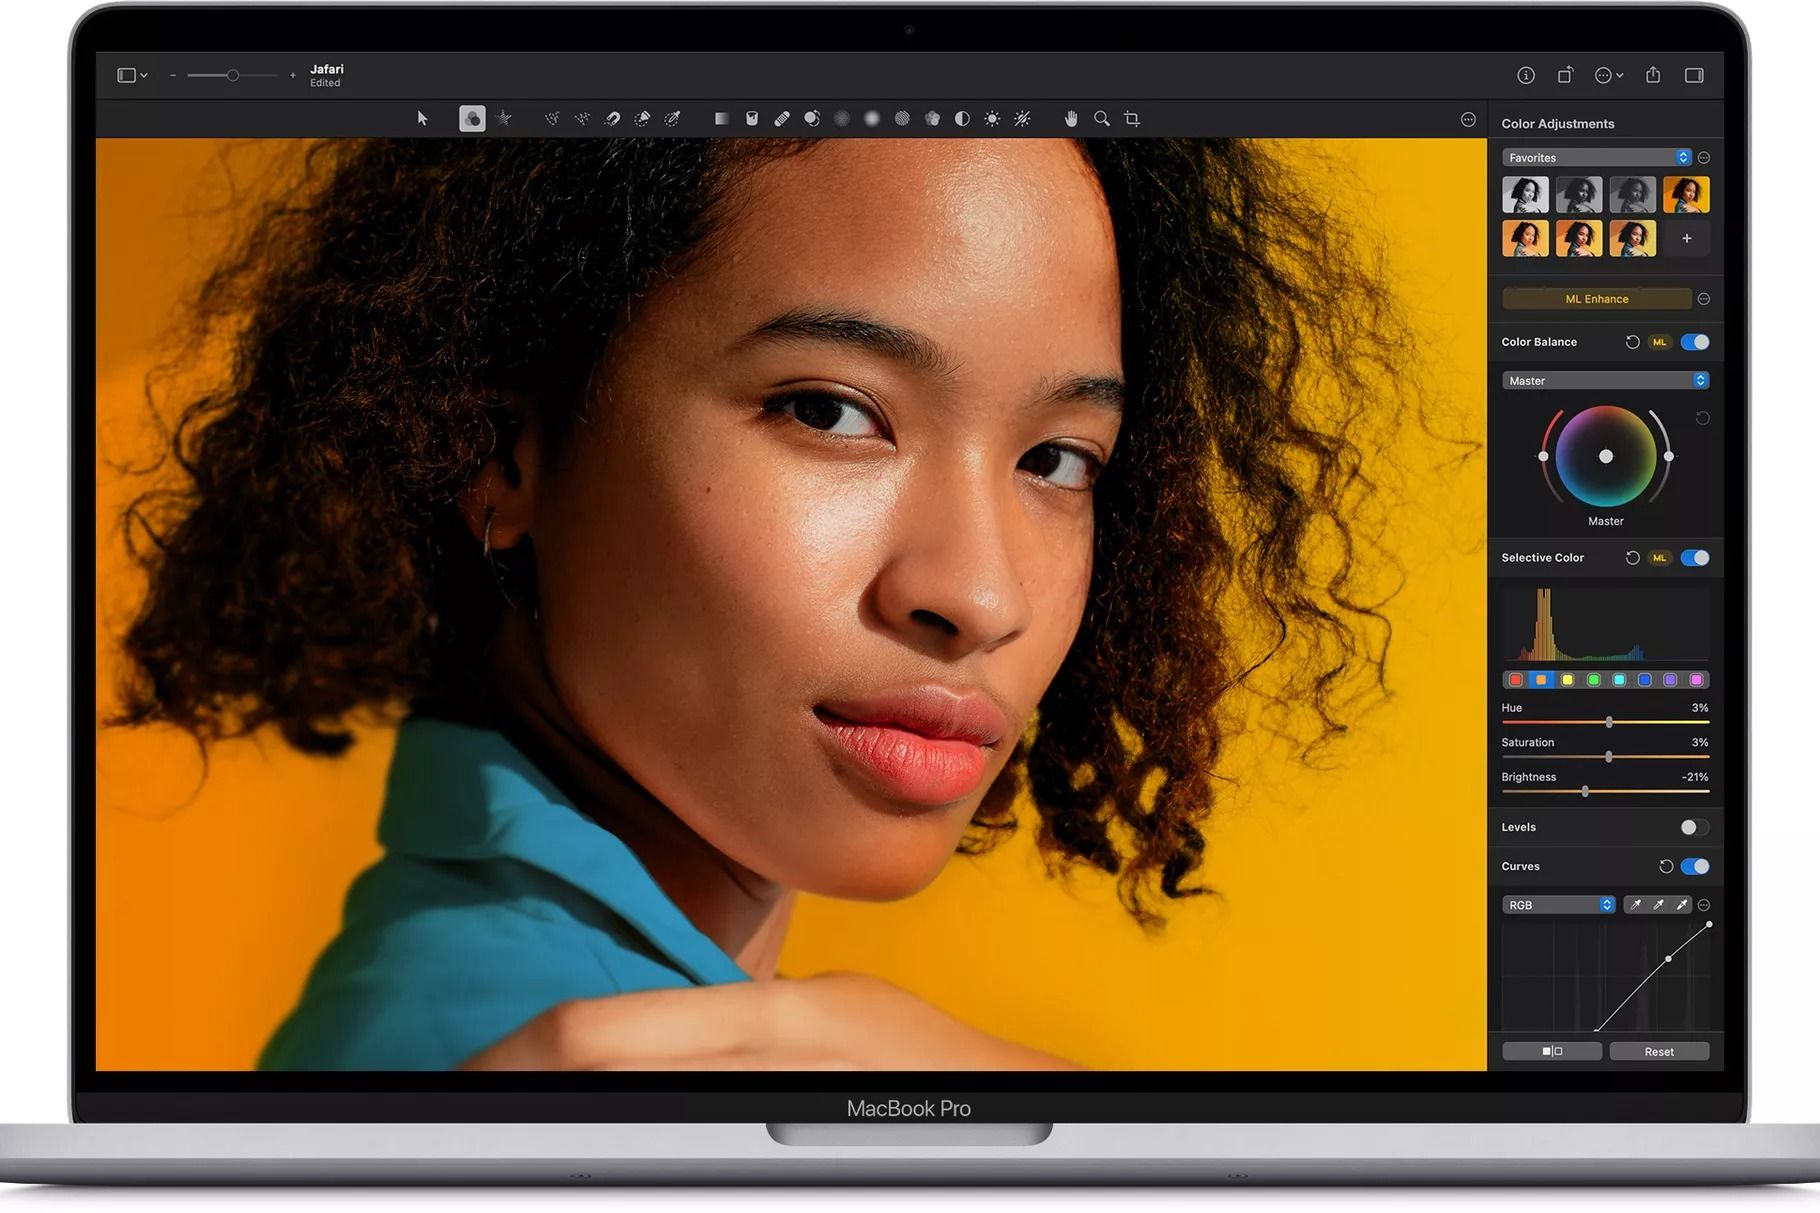Open the RGB dropdown in the Curves section
The height and width of the screenshot is (1213, 1820).
click(x=1558, y=904)
